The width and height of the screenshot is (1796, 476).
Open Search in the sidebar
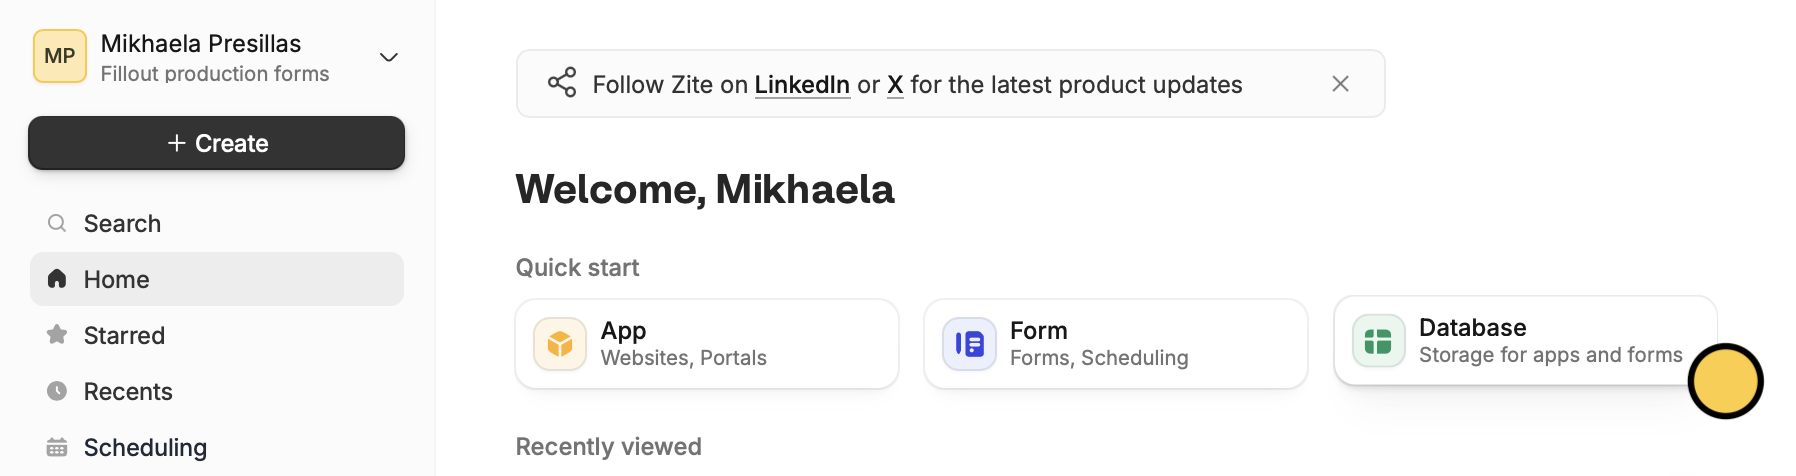122,223
